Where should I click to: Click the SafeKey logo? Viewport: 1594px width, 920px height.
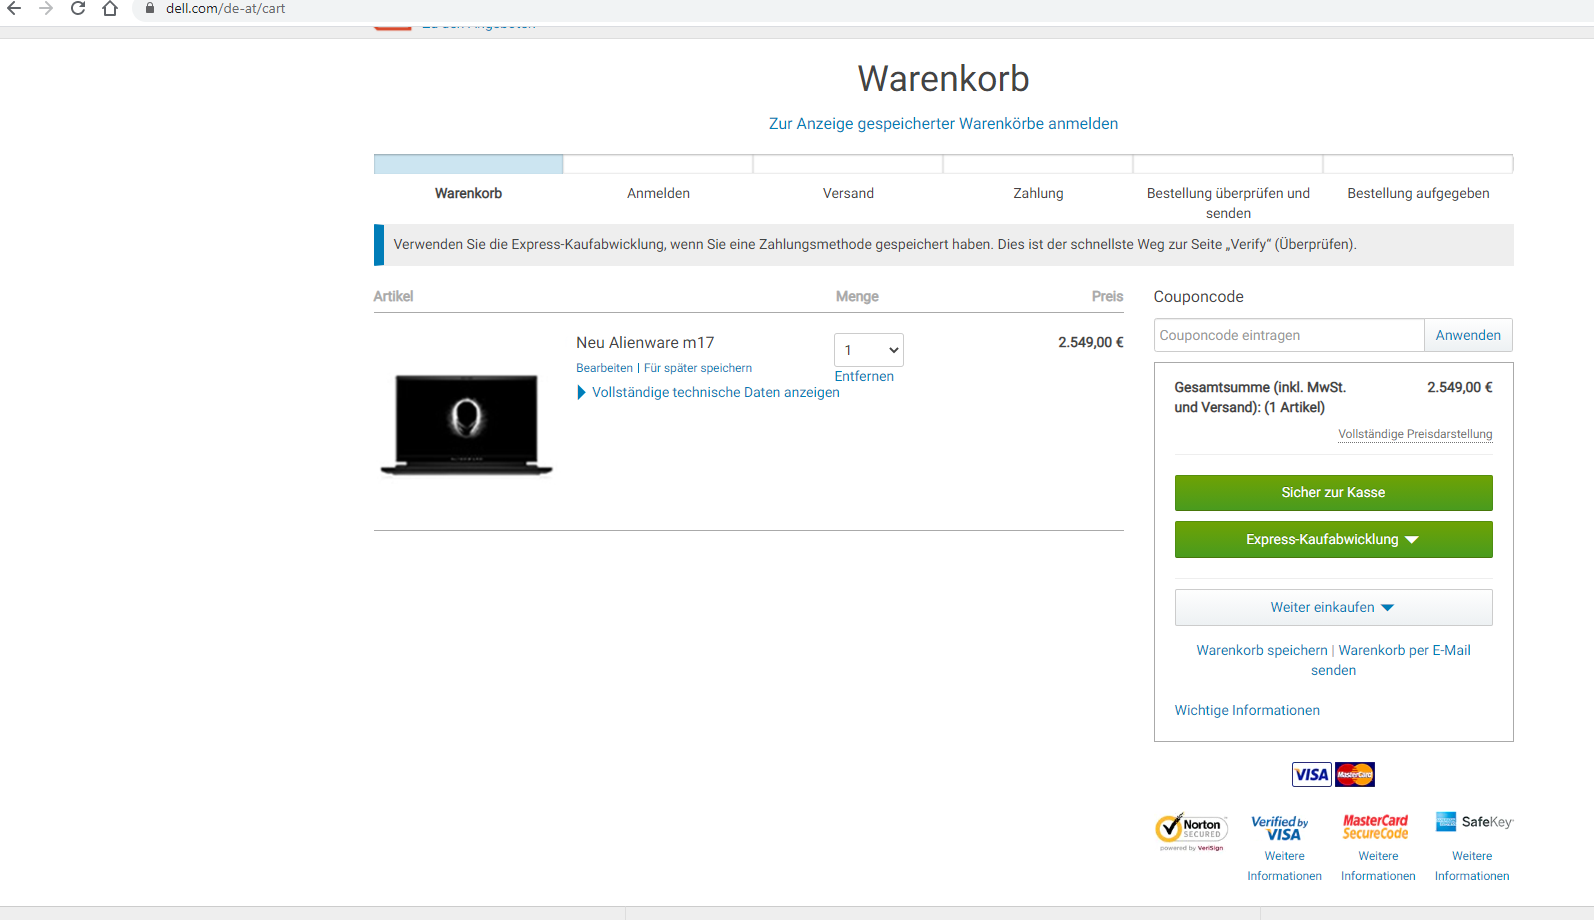click(1474, 822)
